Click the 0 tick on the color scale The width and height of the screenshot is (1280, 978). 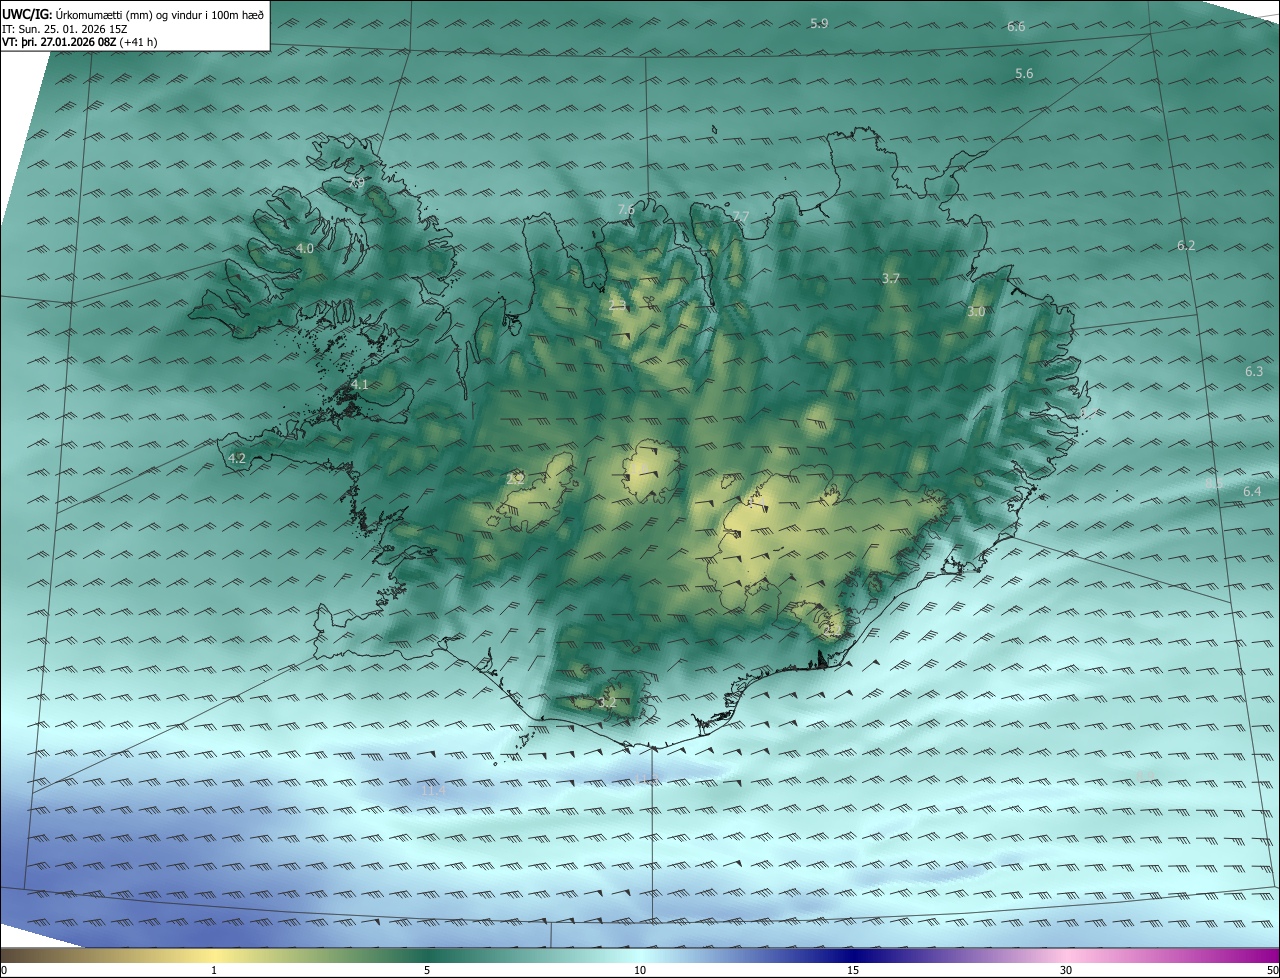(4, 971)
